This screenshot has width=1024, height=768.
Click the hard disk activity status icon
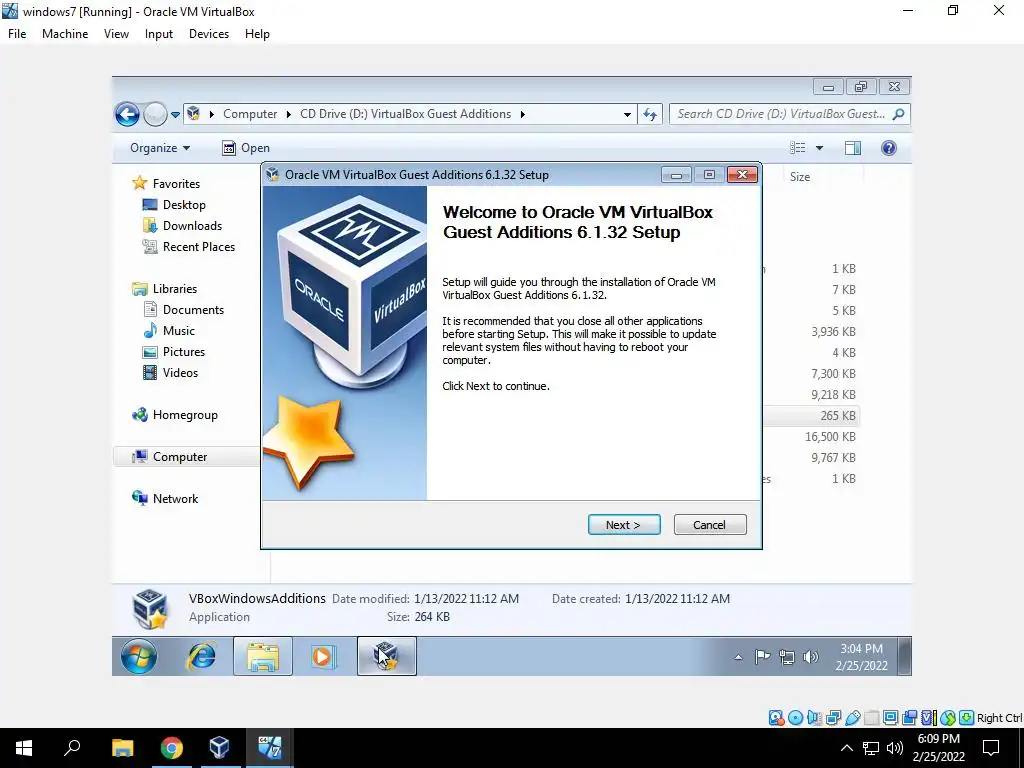tap(776, 718)
